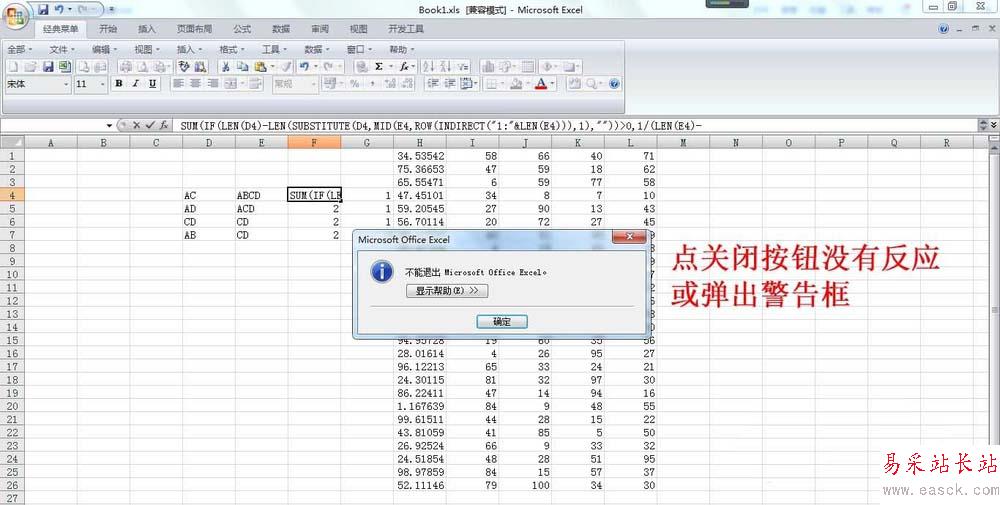Open the 工具 classic menu
1000x505 pixels.
274,49
